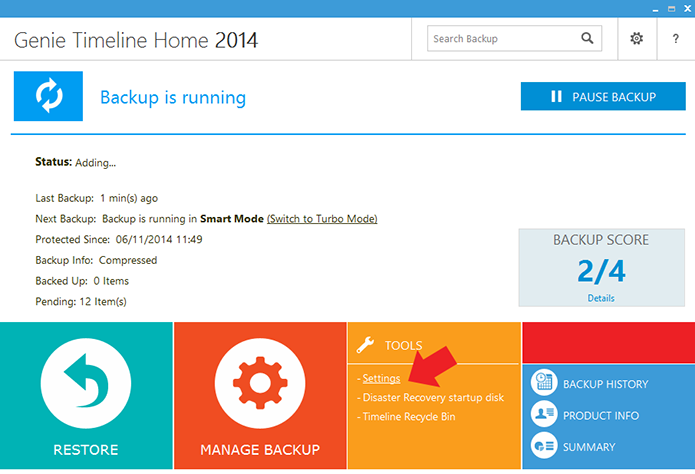This screenshot has width=695, height=474.
Task: Click the 'Status: Adding...' text
Action: pyautogui.click(x=75, y=162)
